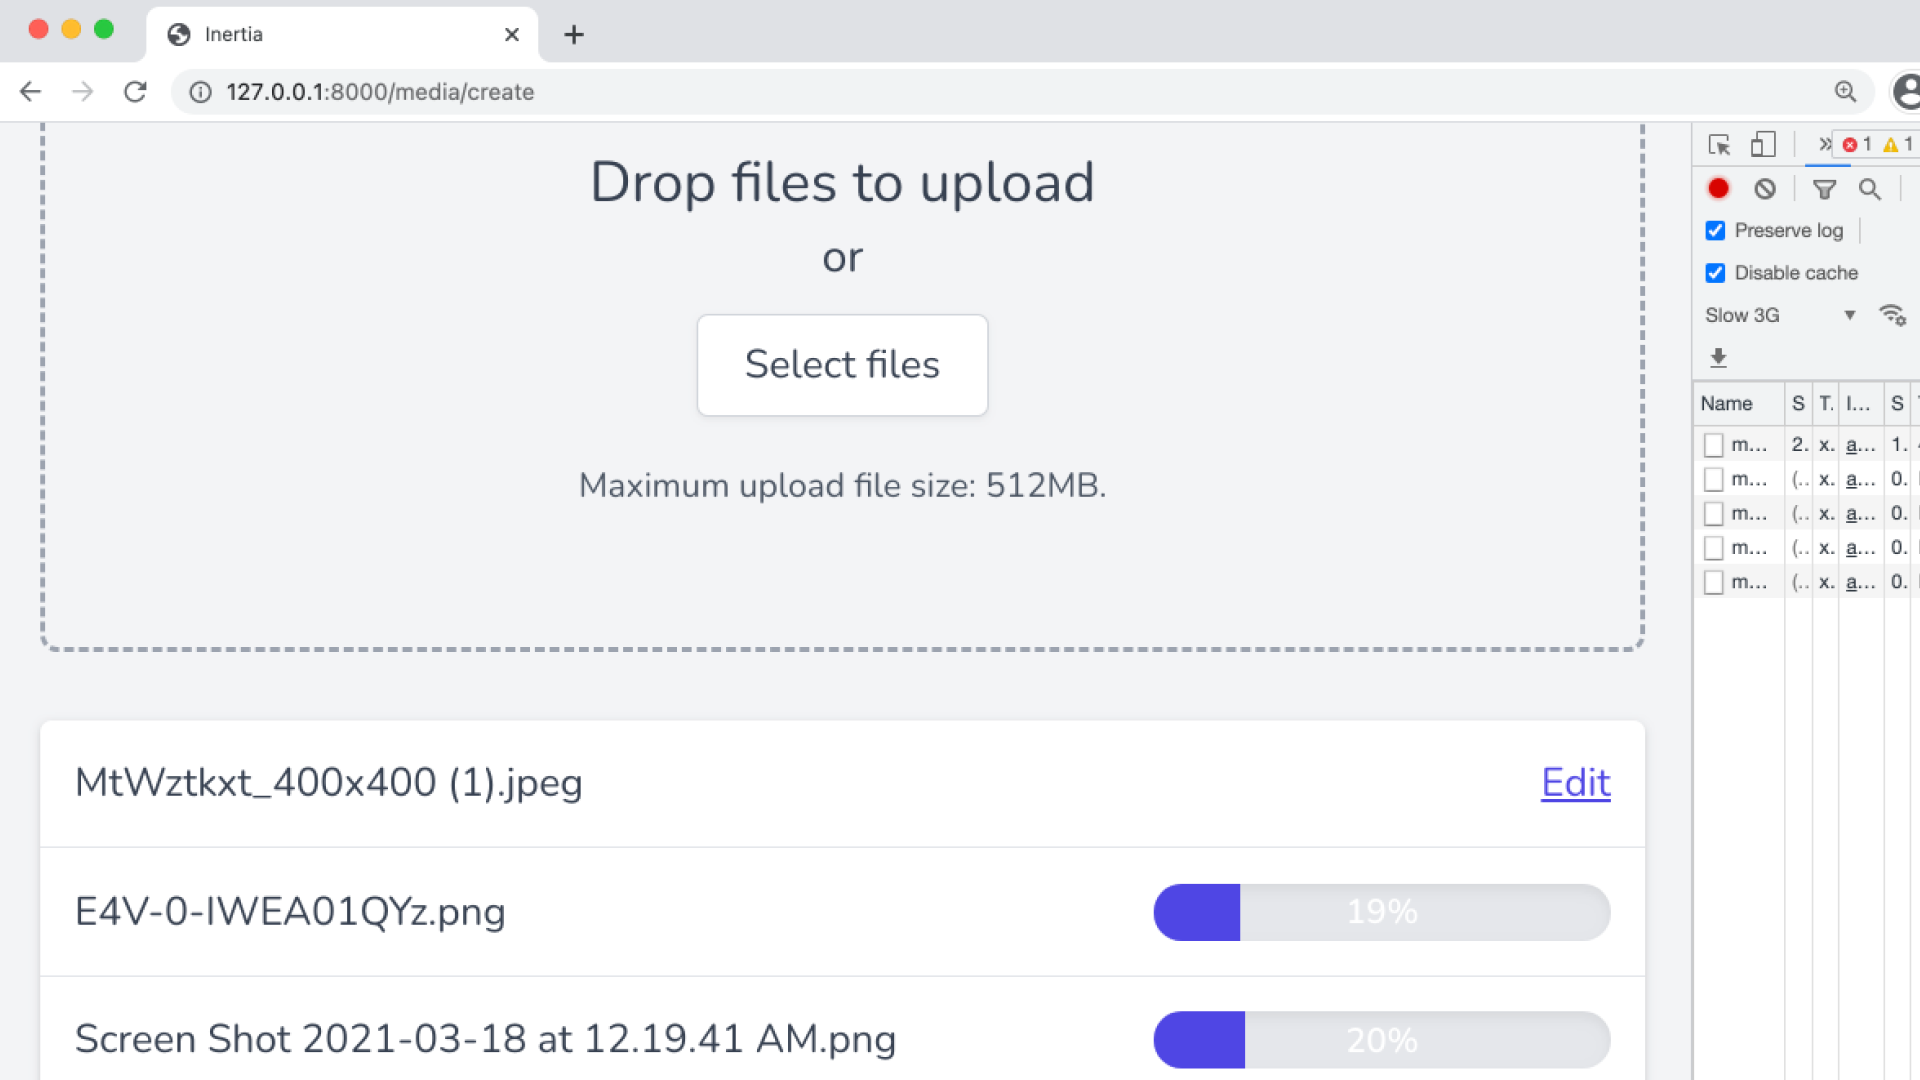Click the network search magnifier icon
The width and height of the screenshot is (1920, 1080).
point(1869,189)
